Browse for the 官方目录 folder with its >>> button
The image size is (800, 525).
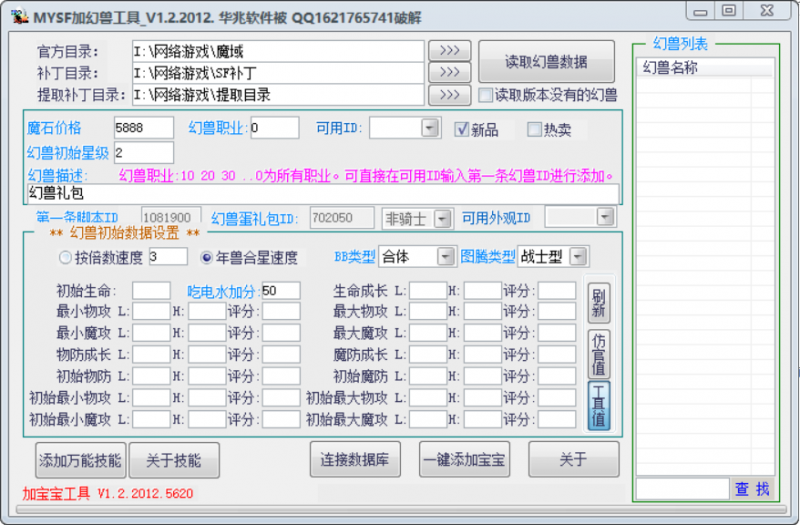click(449, 51)
